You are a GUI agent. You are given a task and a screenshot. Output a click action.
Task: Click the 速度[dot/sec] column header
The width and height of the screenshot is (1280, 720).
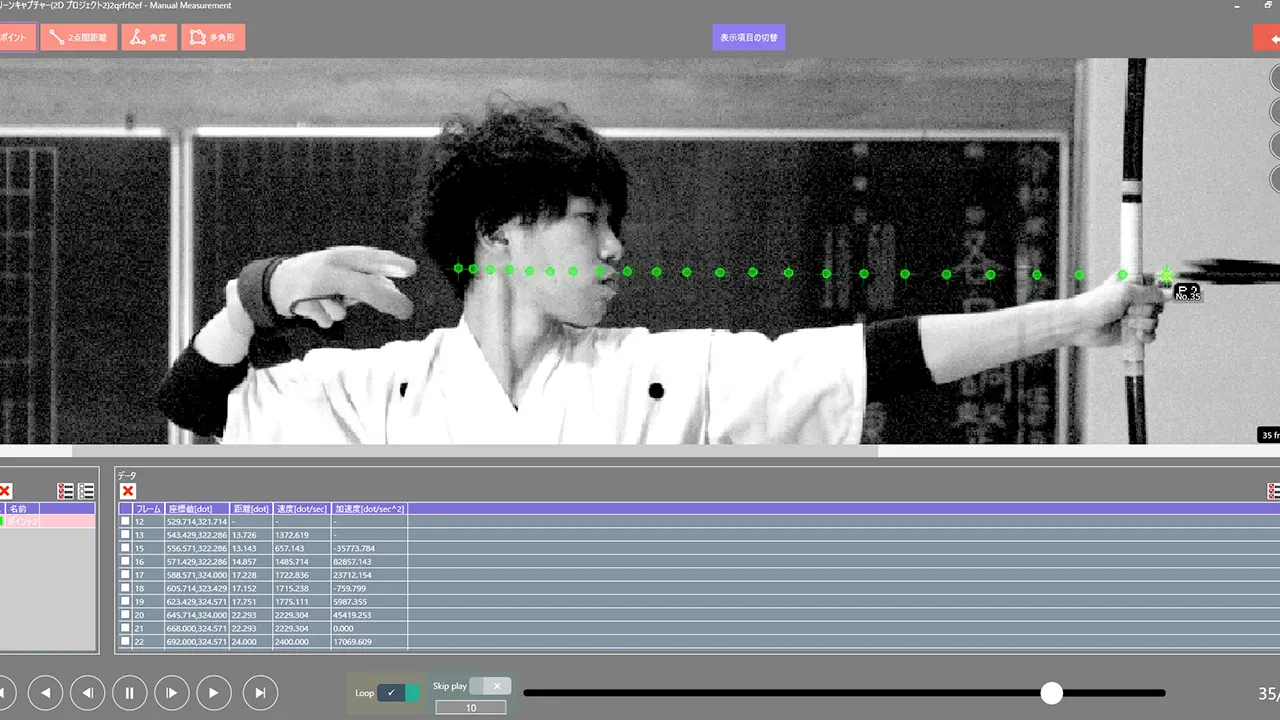coord(302,509)
